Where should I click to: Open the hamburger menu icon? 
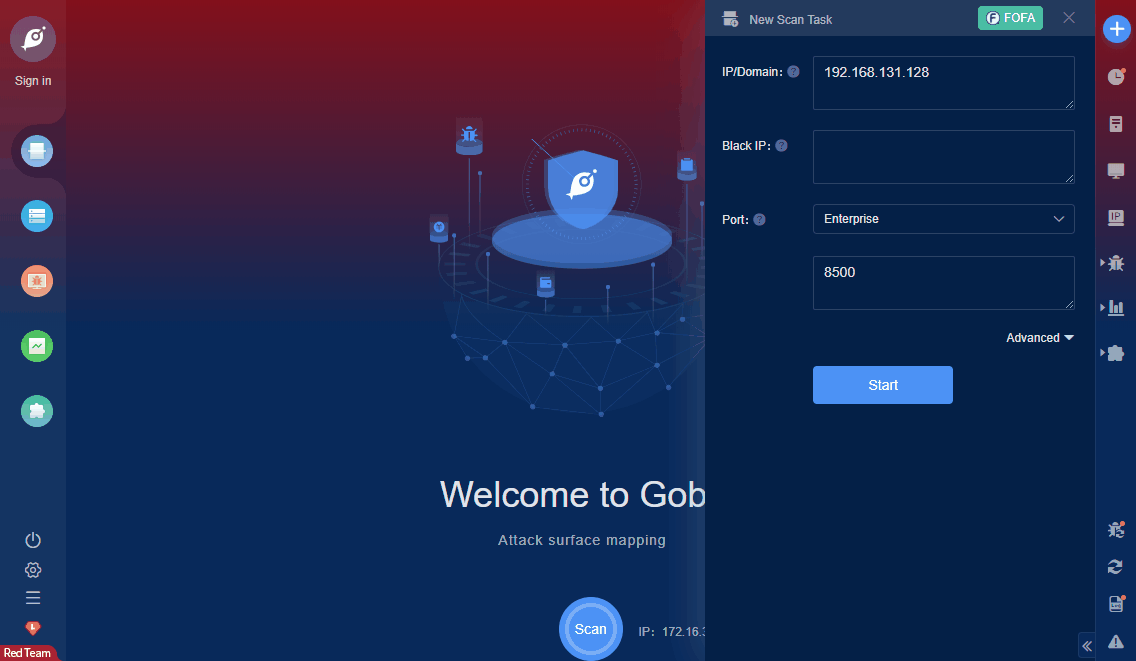point(33,598)
